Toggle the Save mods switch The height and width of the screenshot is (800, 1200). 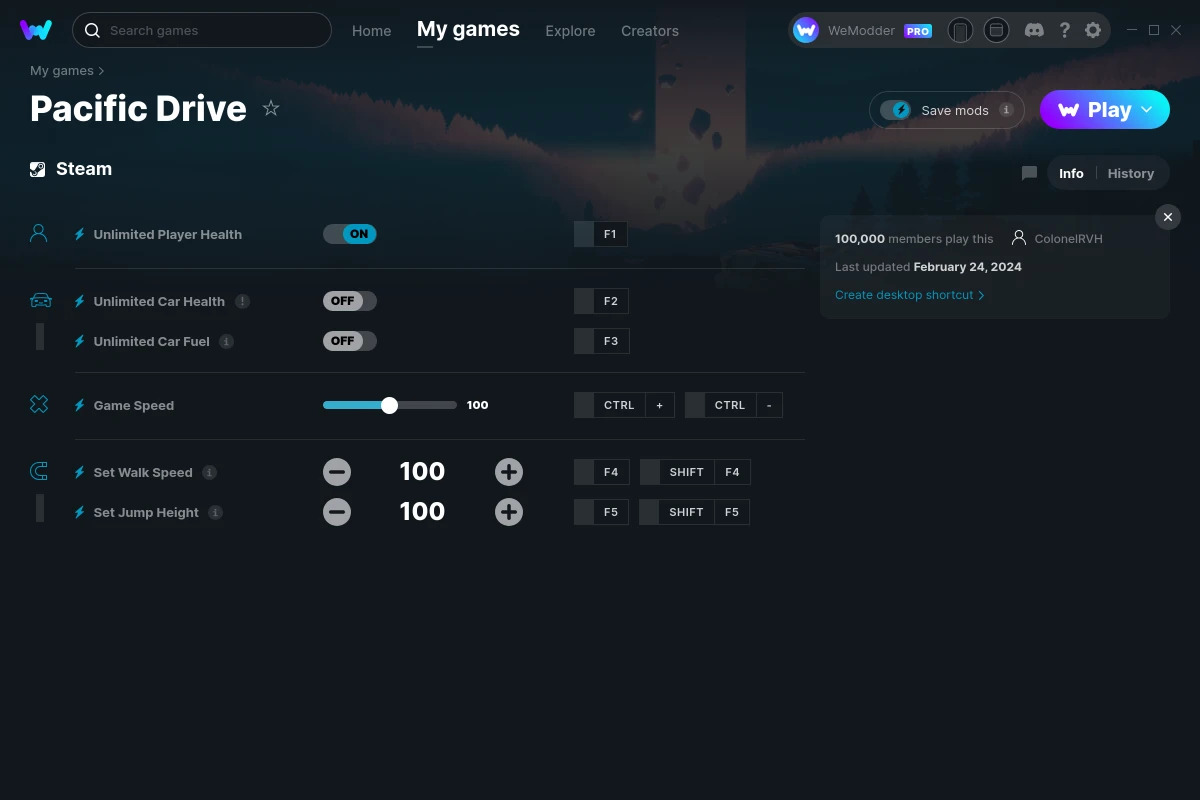coord(896,110)
